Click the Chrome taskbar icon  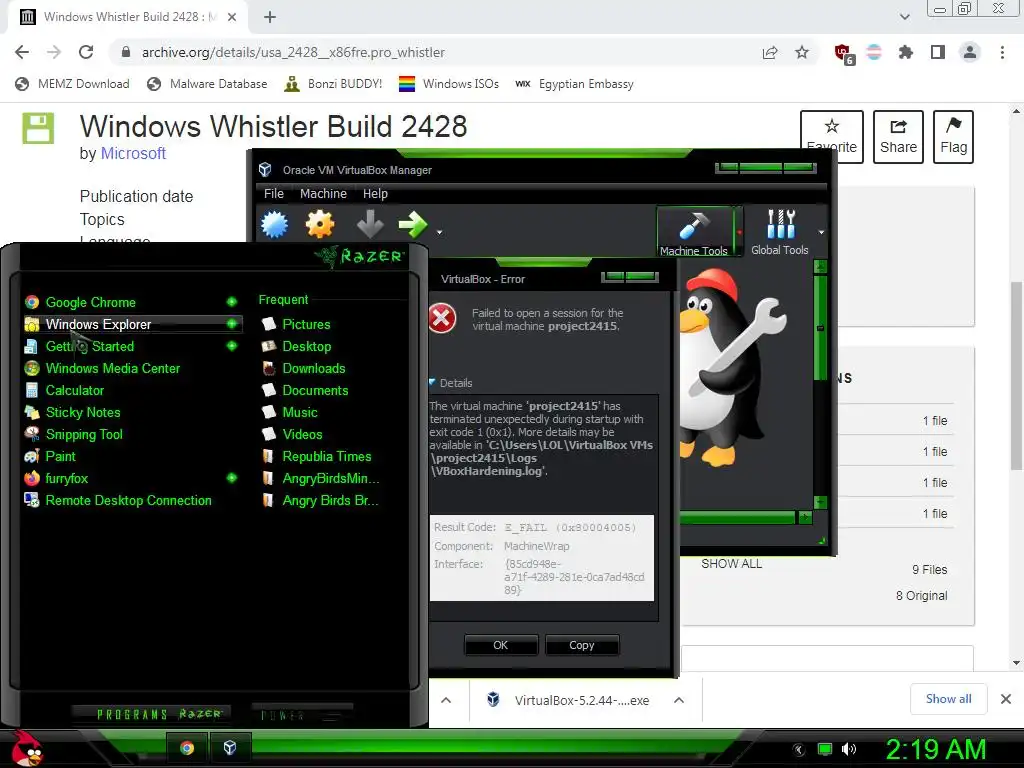187,748
